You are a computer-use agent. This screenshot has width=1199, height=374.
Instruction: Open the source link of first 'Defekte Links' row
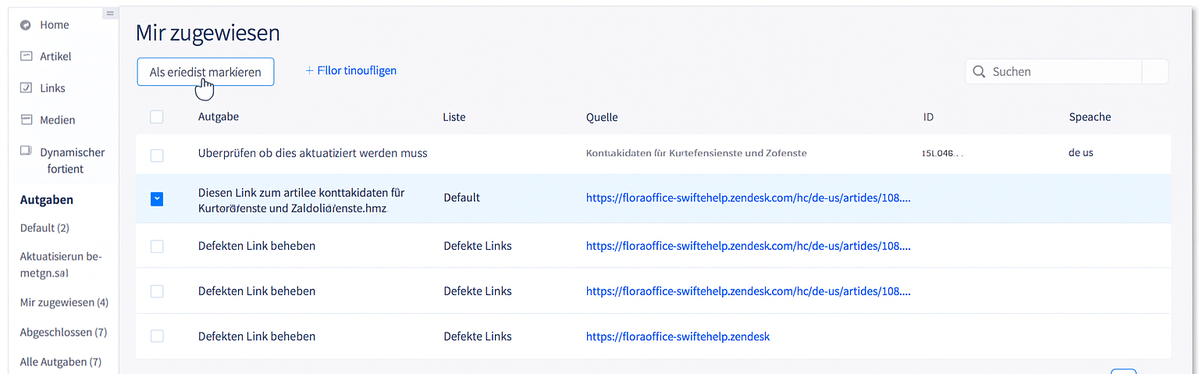(749, 246)
